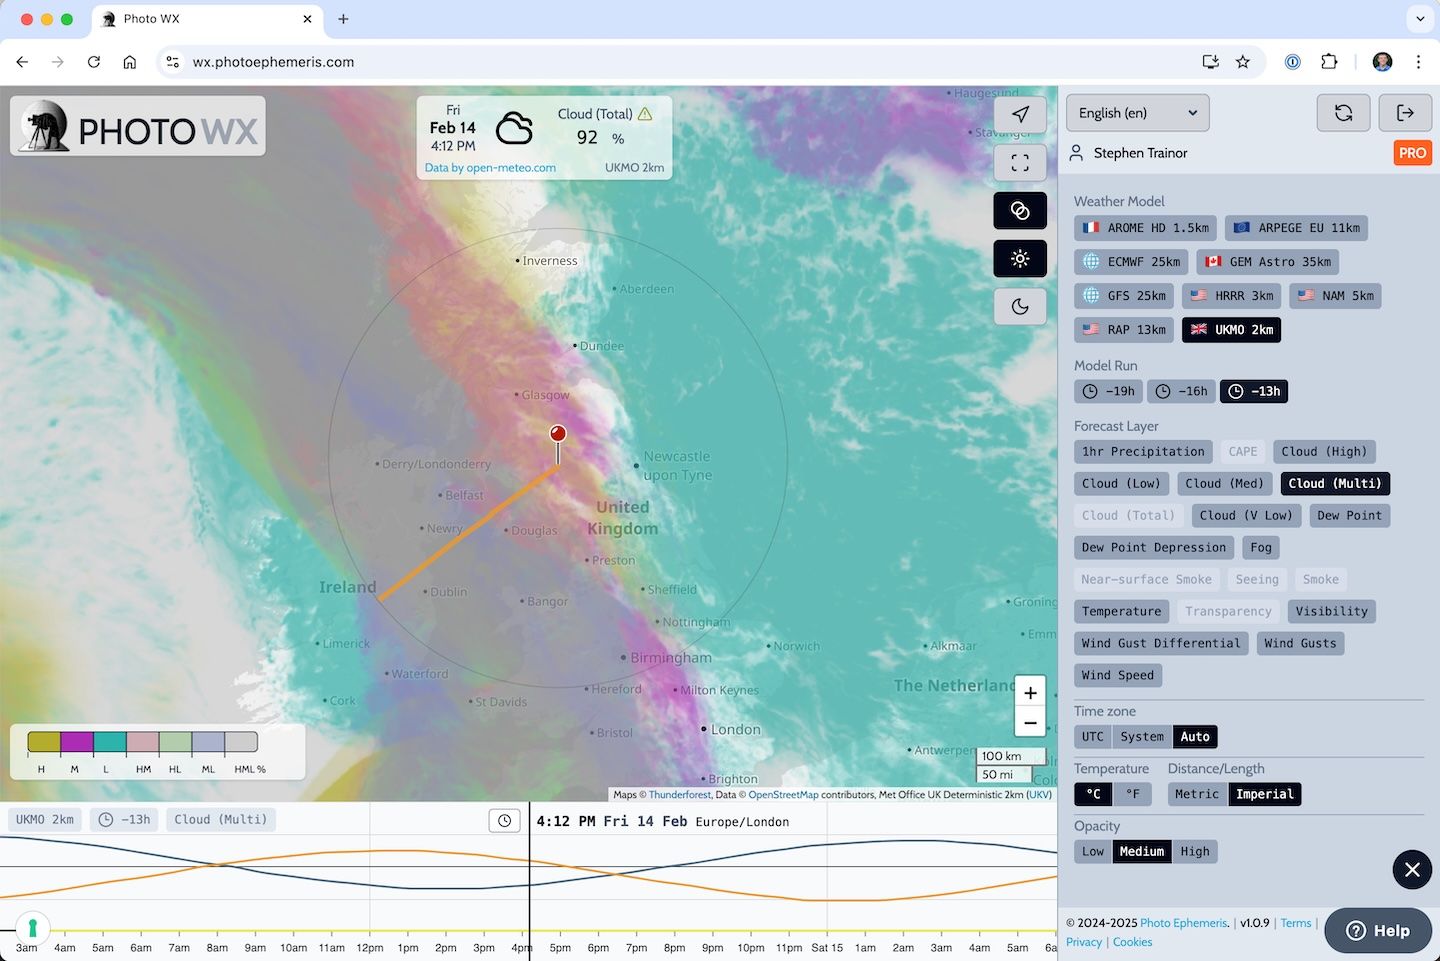This screenshot has width=1440, height=961.
Task: Enter fullscreen using the expand icon
Action: [1019, 162]
